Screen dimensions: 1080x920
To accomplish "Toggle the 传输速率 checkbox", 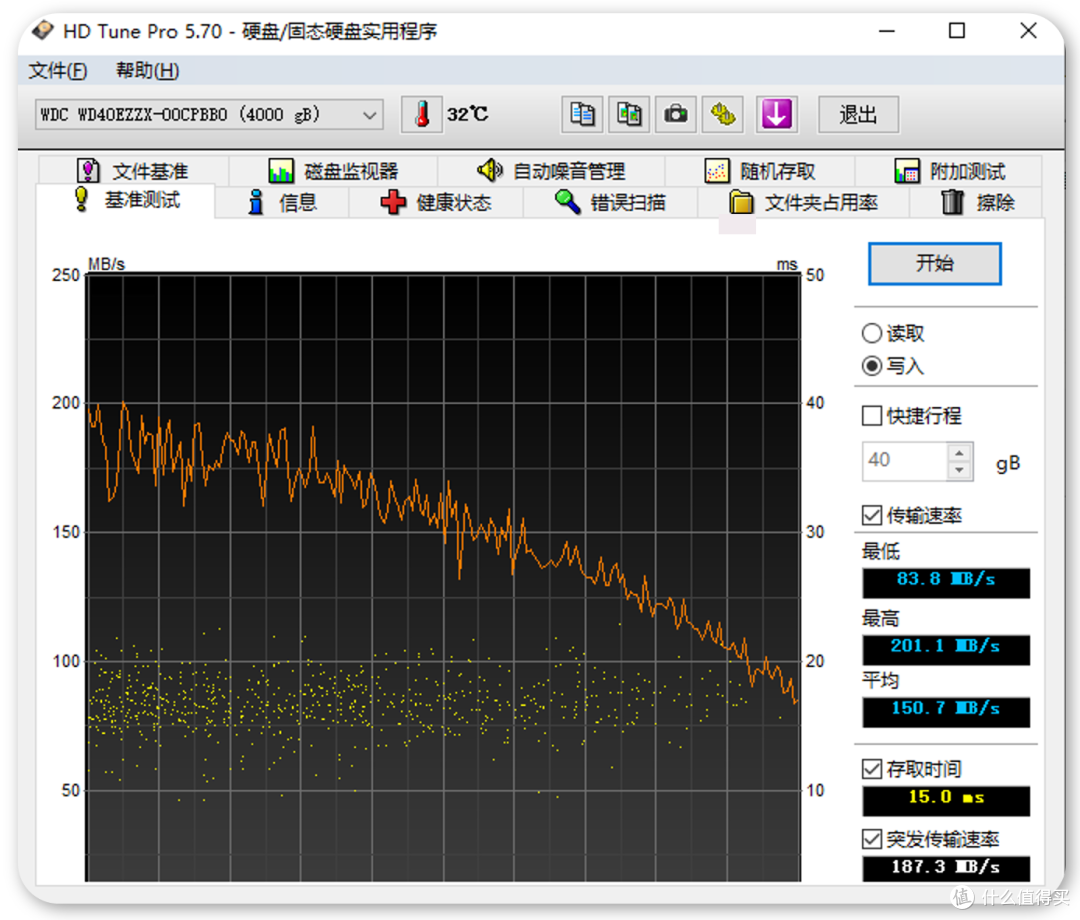I will (911, 515).
